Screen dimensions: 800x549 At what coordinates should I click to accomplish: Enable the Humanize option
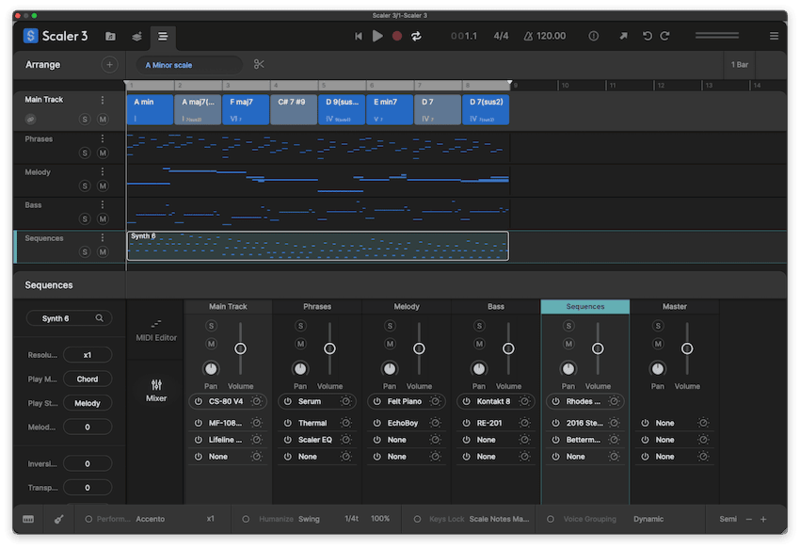tap(246, 519)
